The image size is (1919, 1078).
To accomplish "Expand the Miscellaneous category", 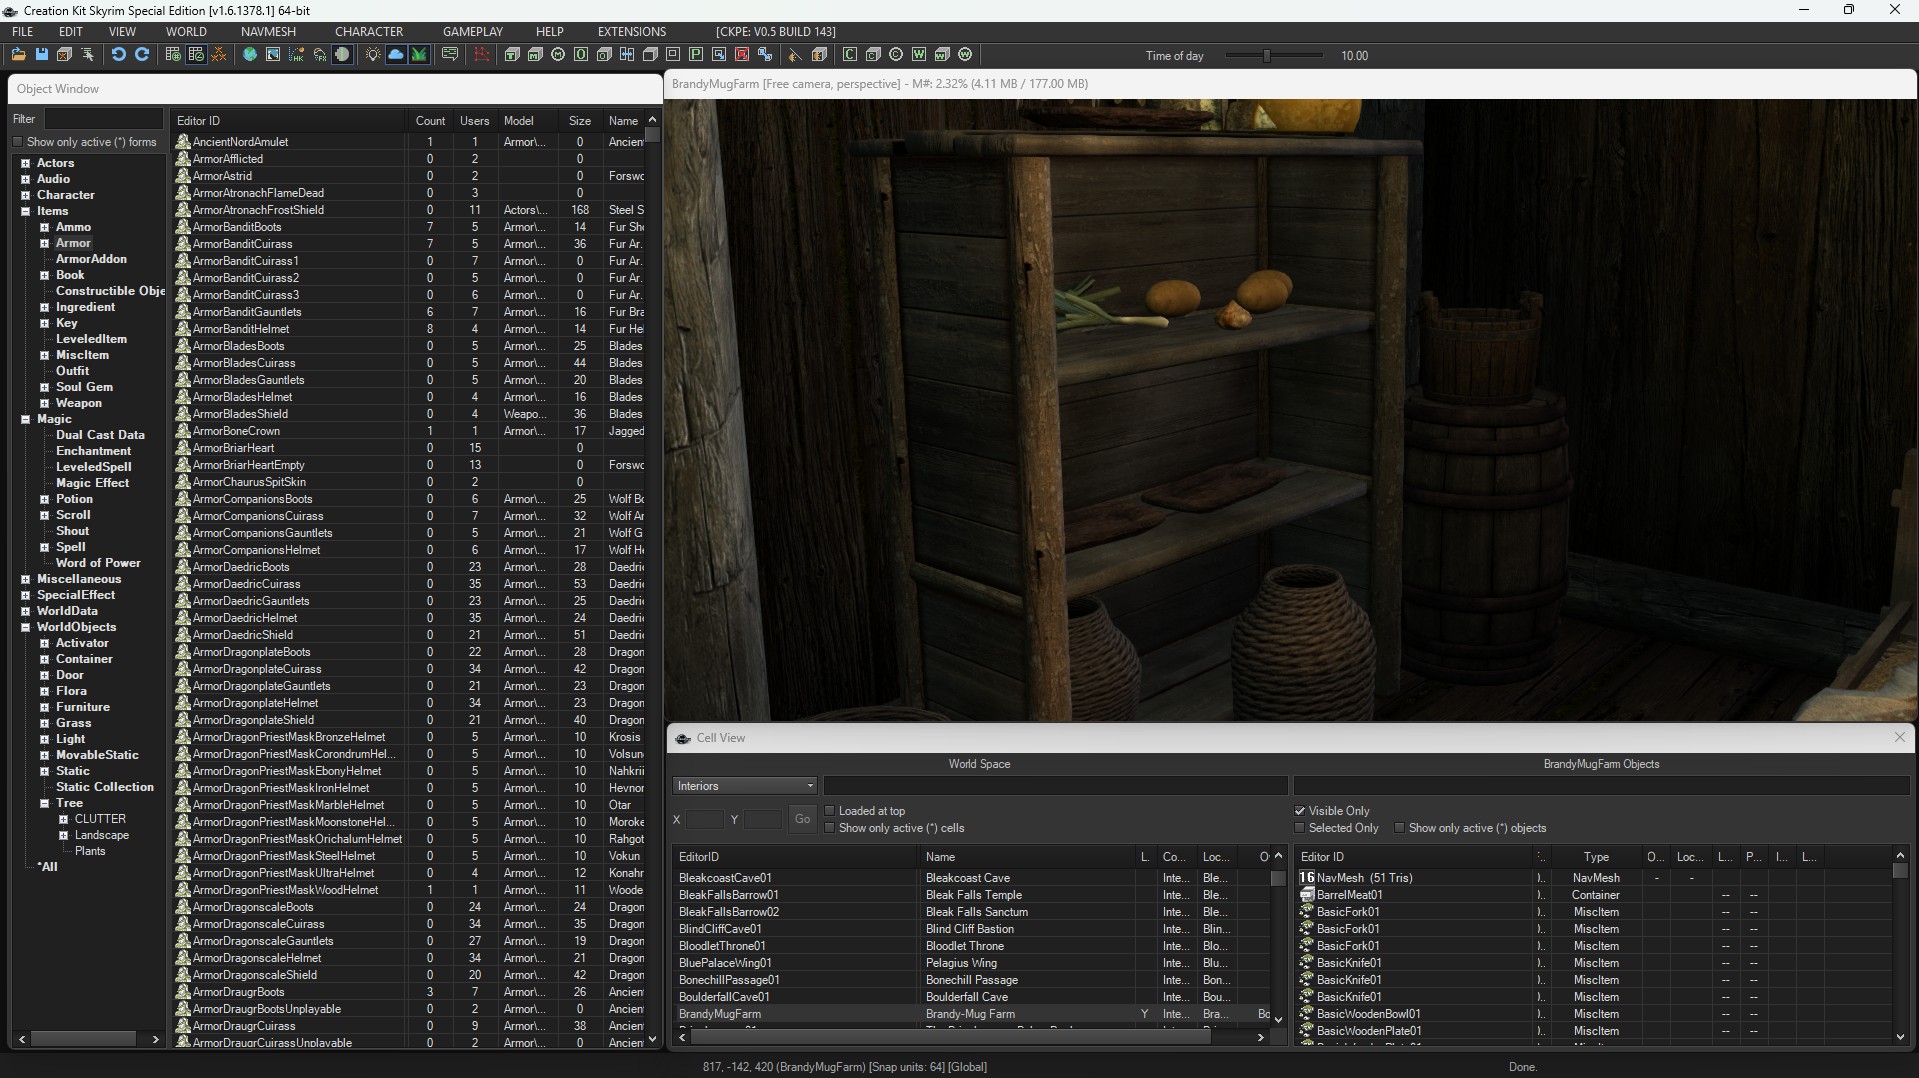I will tap(25, 579).
